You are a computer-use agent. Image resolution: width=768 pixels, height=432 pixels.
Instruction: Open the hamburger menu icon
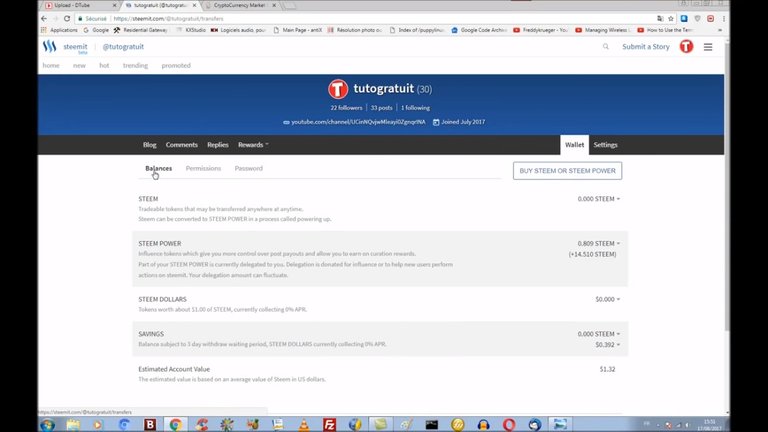708,47
